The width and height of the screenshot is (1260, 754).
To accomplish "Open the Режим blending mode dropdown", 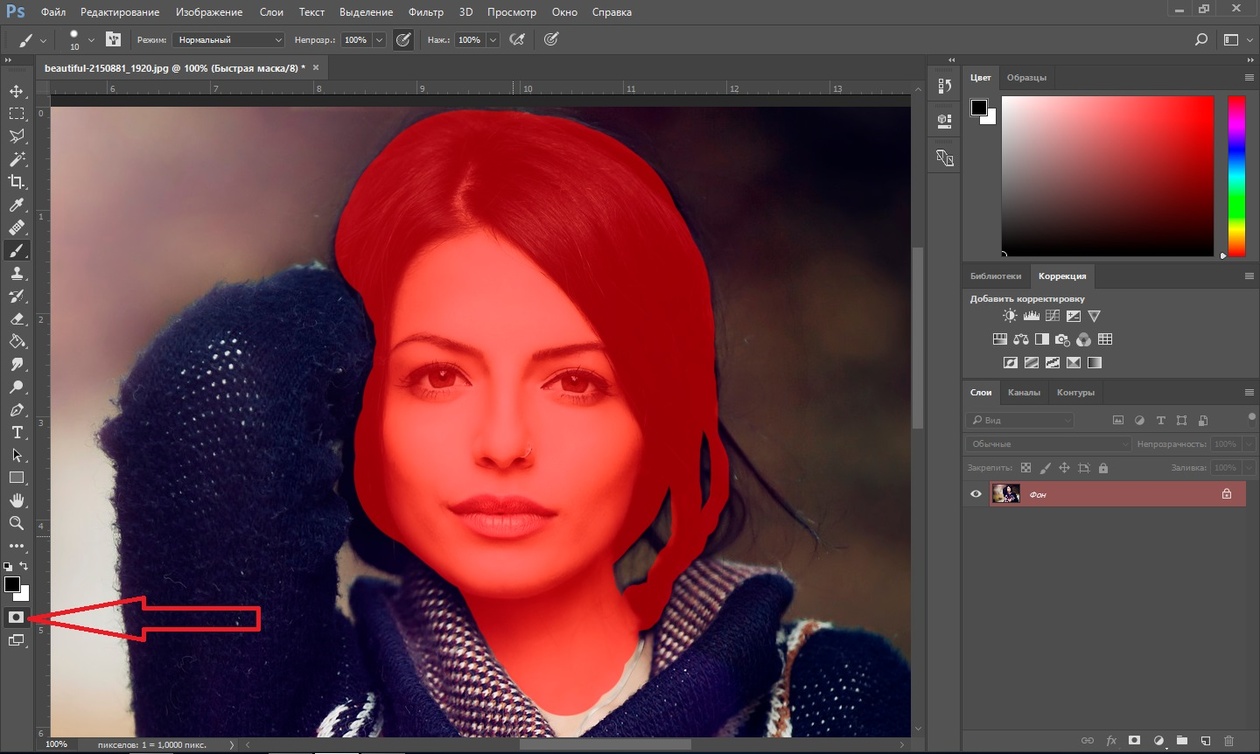I will pos(228,40).
